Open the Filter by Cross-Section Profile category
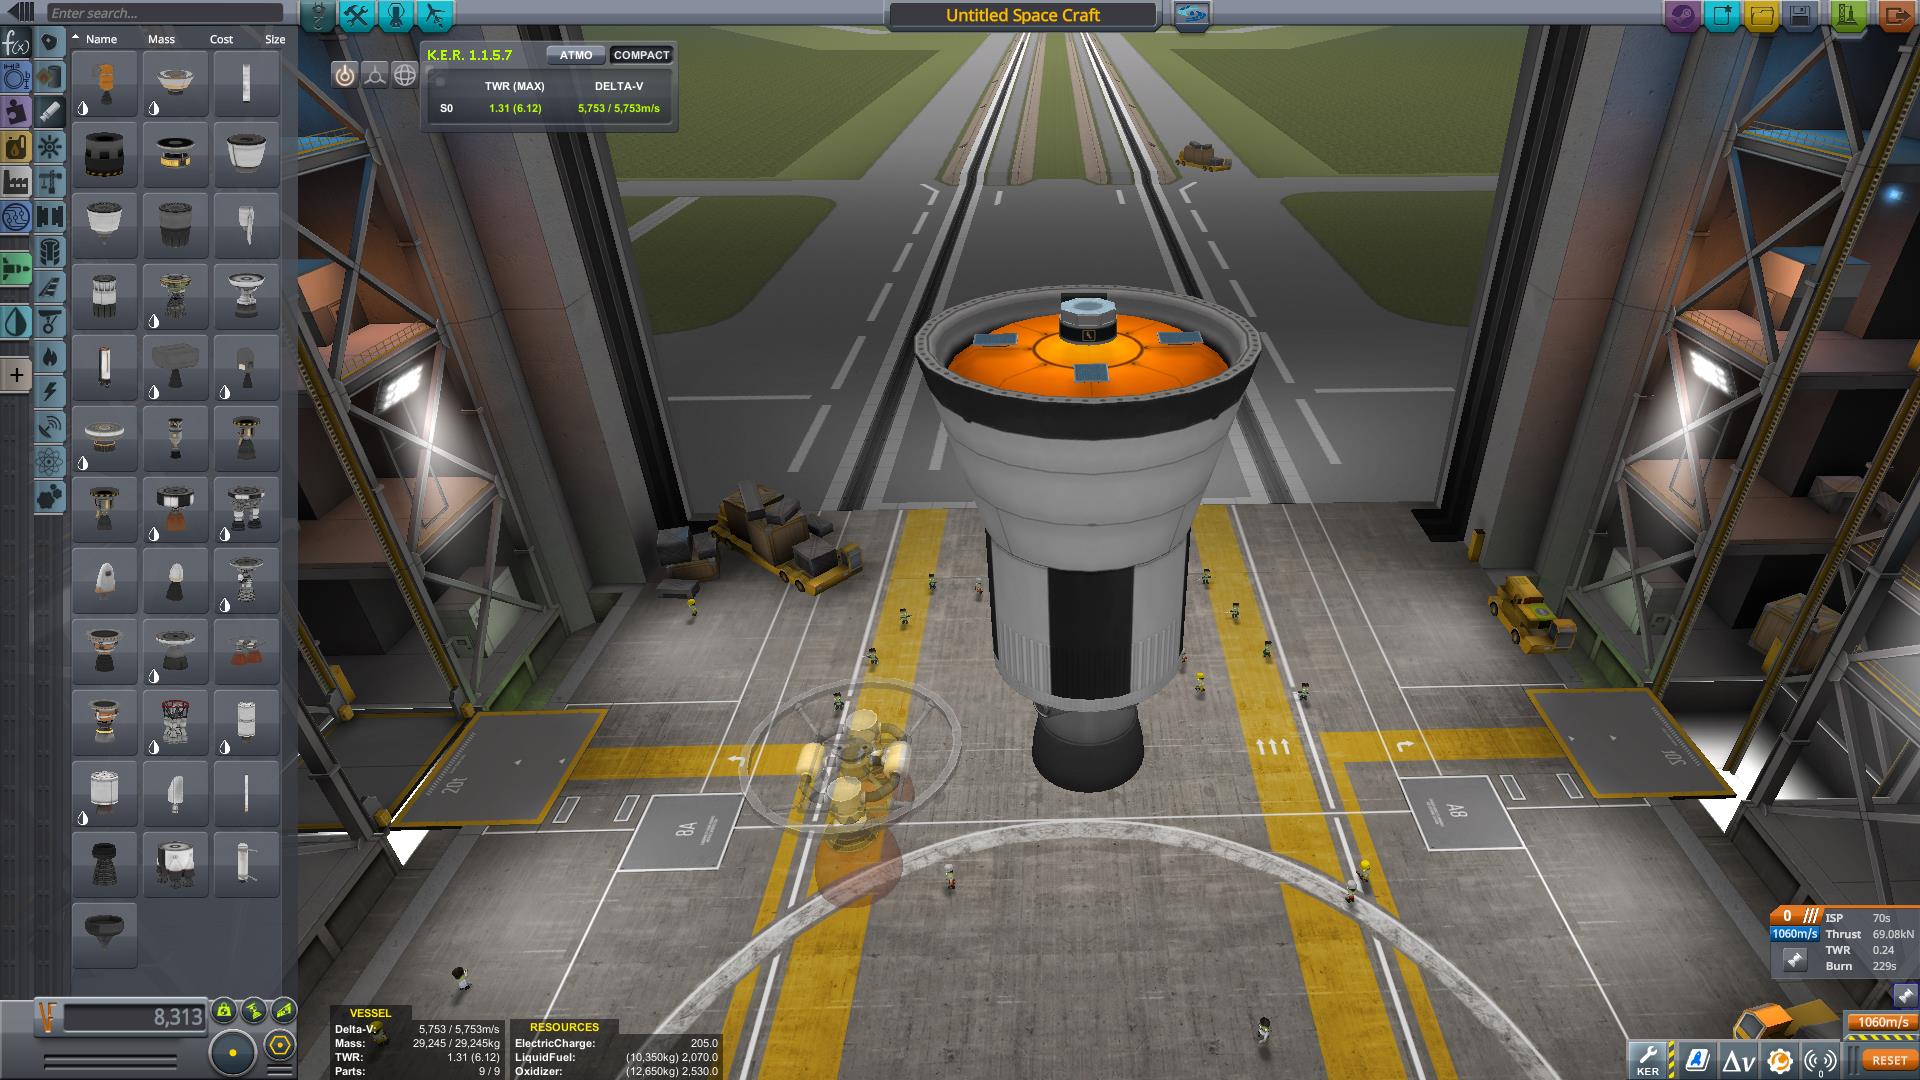This screenshot has width=1920, height=1080. (x=16, y=78)
